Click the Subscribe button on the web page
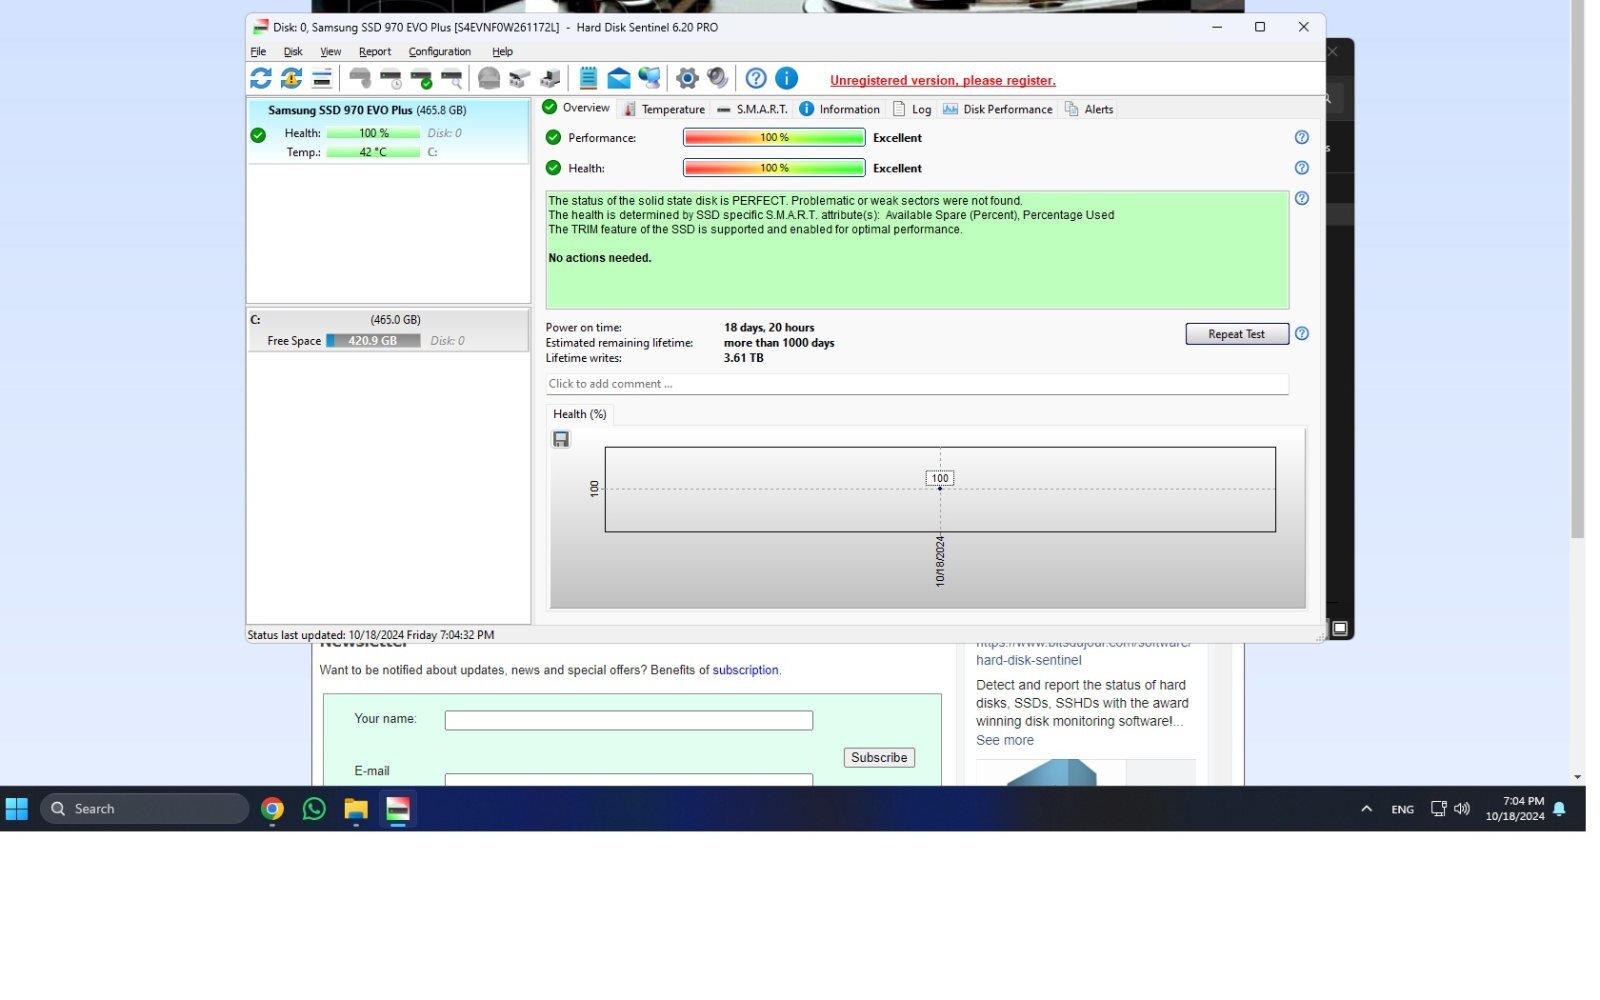The height and width of the screenshot is (1000, 1600). coord(879,758)
